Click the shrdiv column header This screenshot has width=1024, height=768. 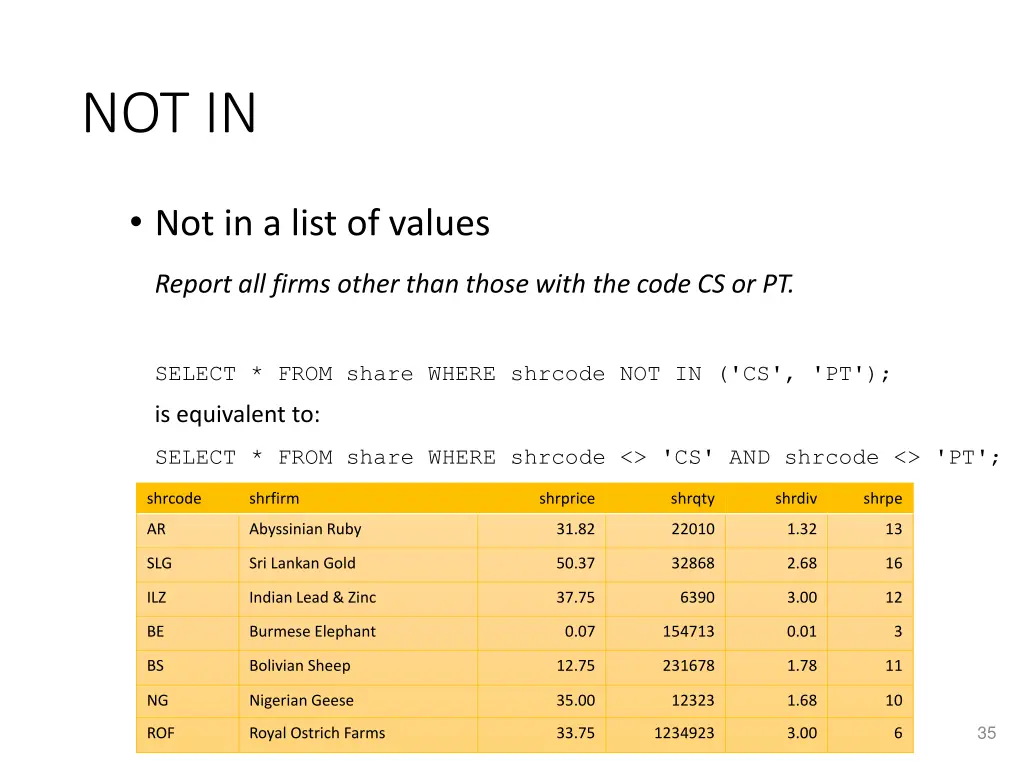pos(795,498)
